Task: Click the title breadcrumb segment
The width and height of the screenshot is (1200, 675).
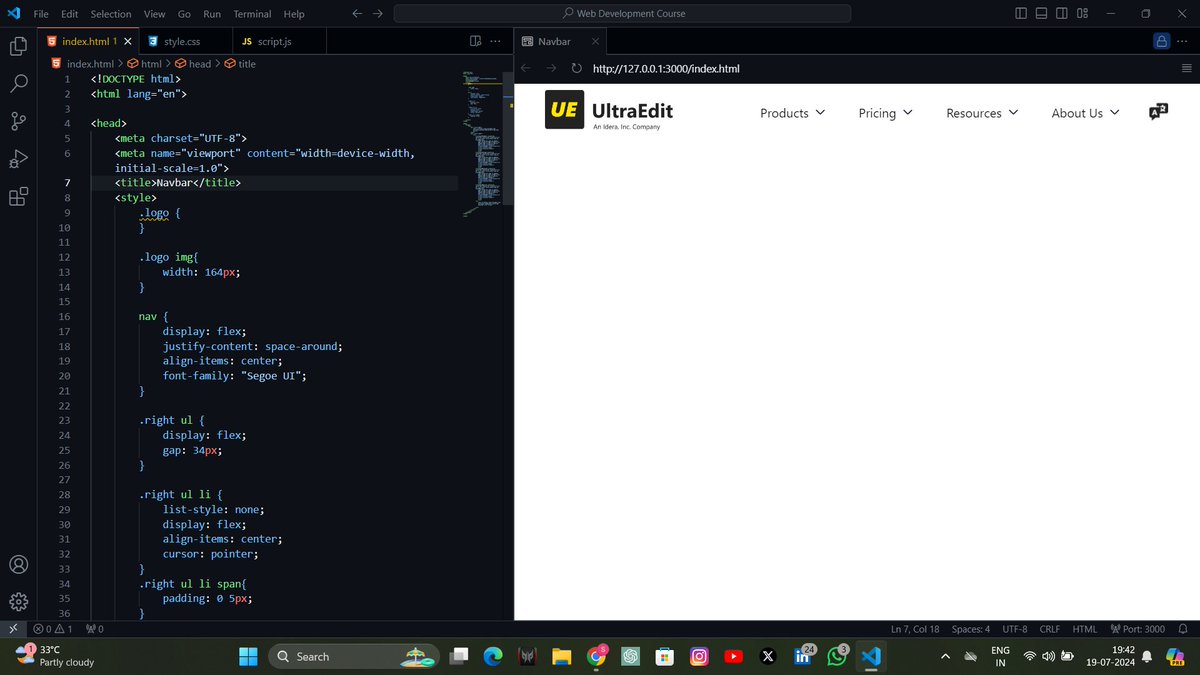Action: (240, 63)
